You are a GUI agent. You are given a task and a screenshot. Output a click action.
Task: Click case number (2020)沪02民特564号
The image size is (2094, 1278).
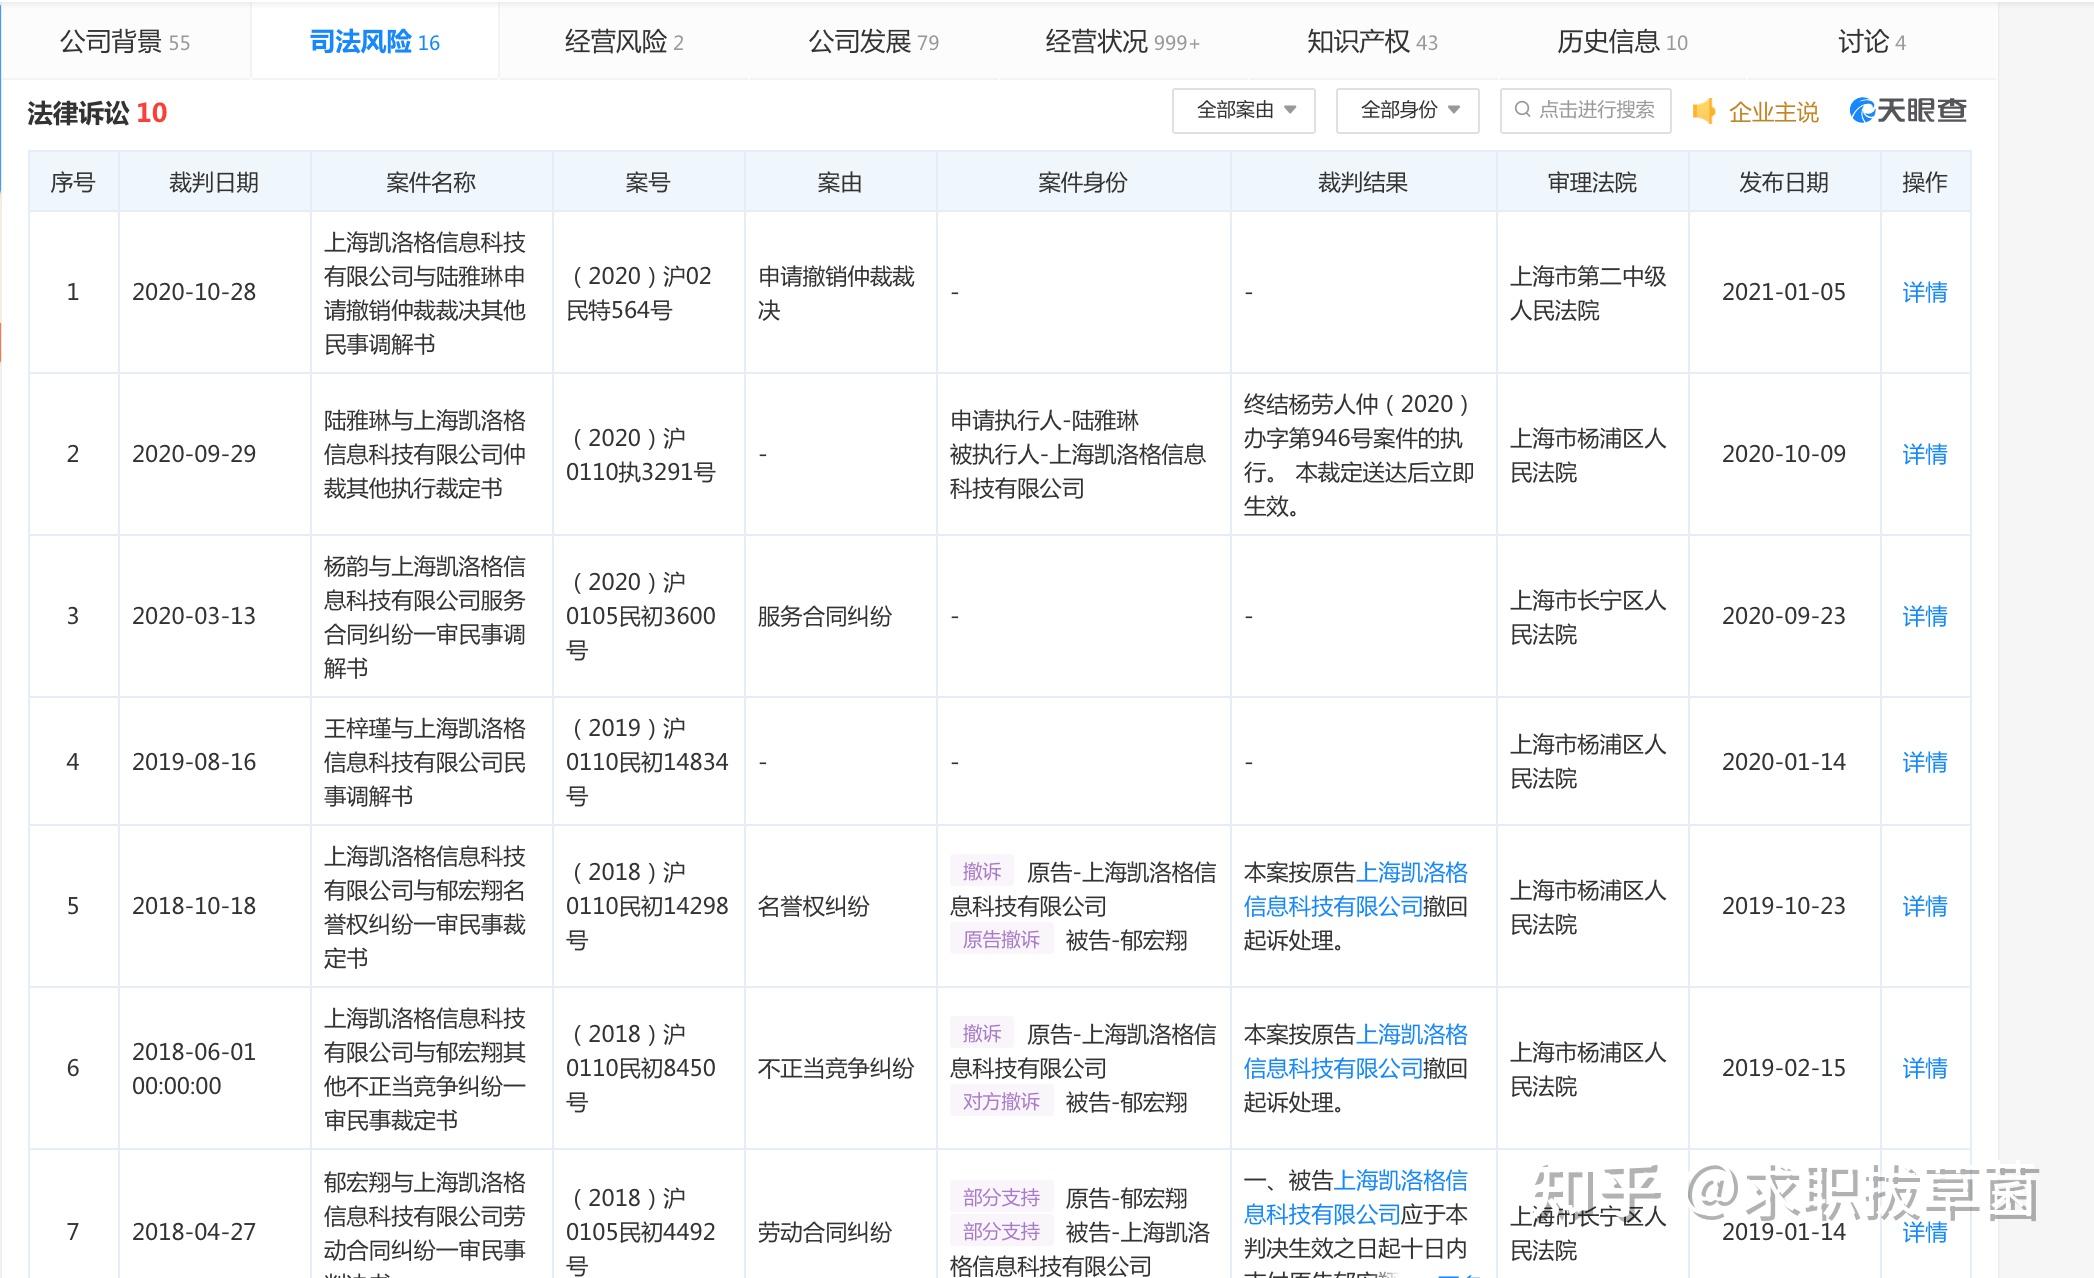click(640, 292)
